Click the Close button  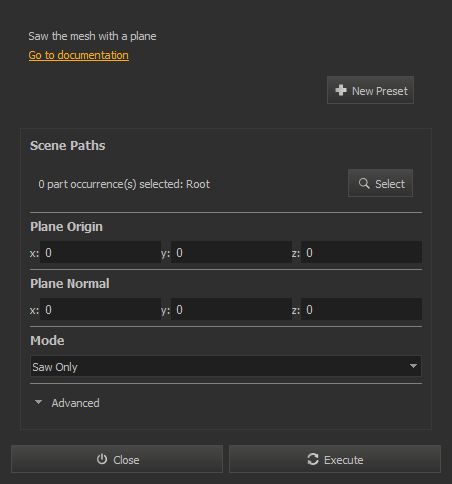click(117, 459)
